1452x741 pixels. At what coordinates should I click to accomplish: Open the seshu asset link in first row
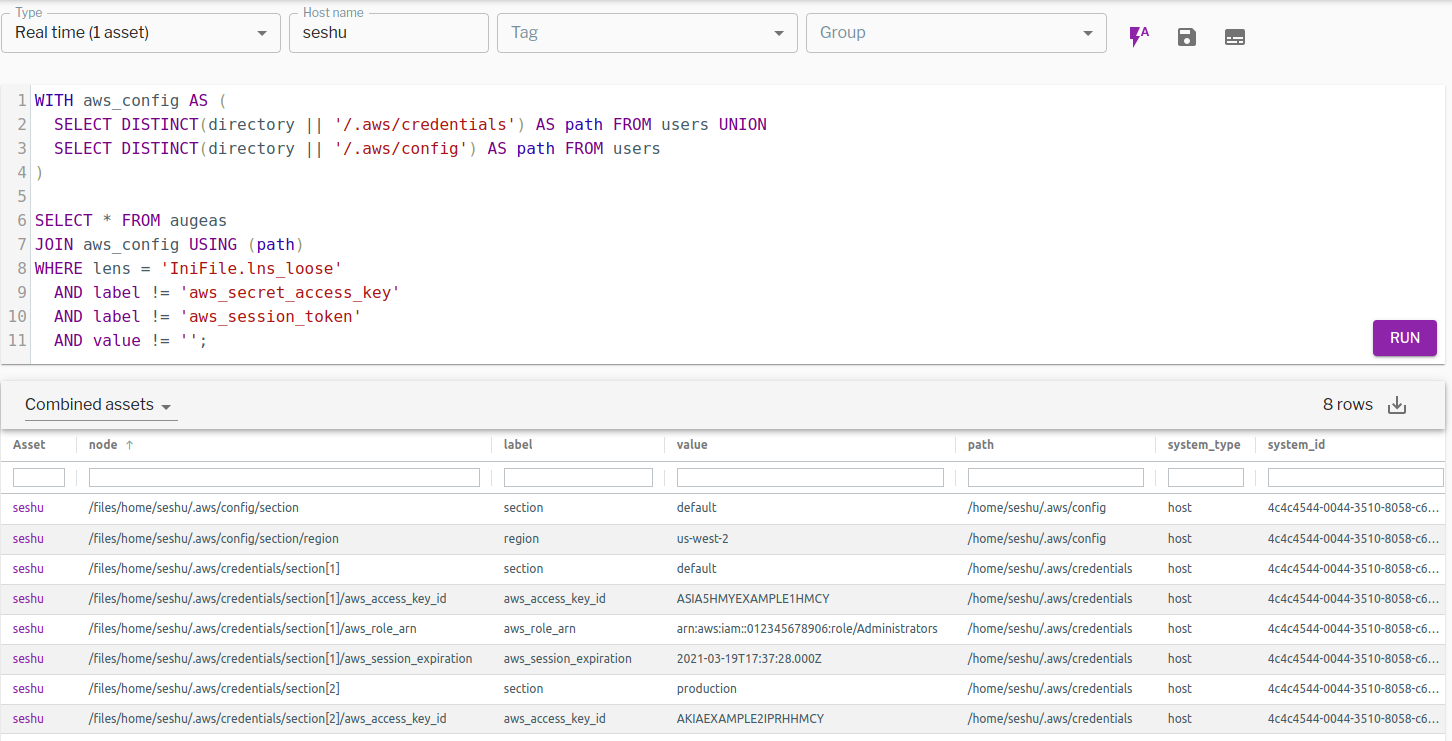pos(27,507)
